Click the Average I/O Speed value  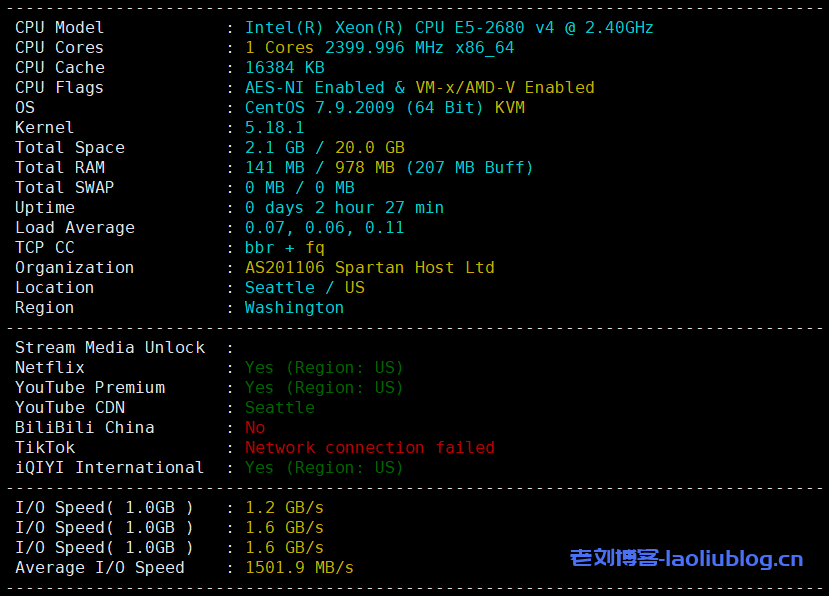299,567
